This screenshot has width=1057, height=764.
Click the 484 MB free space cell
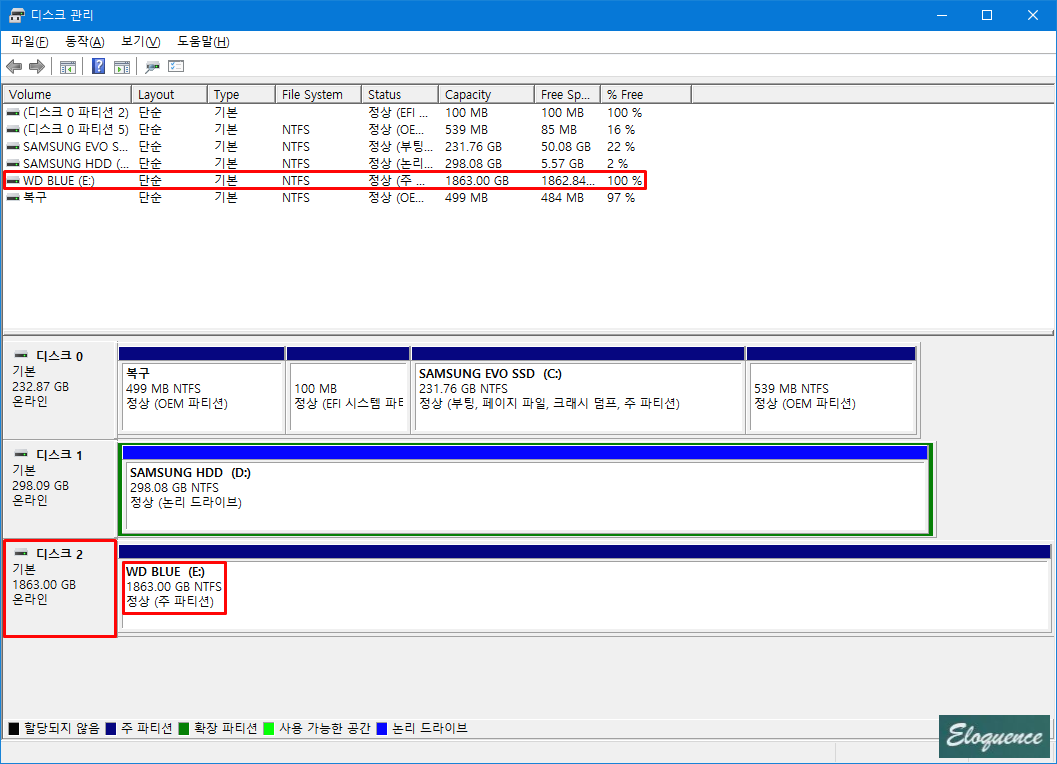pyautogui.click(x=562, y=198)
